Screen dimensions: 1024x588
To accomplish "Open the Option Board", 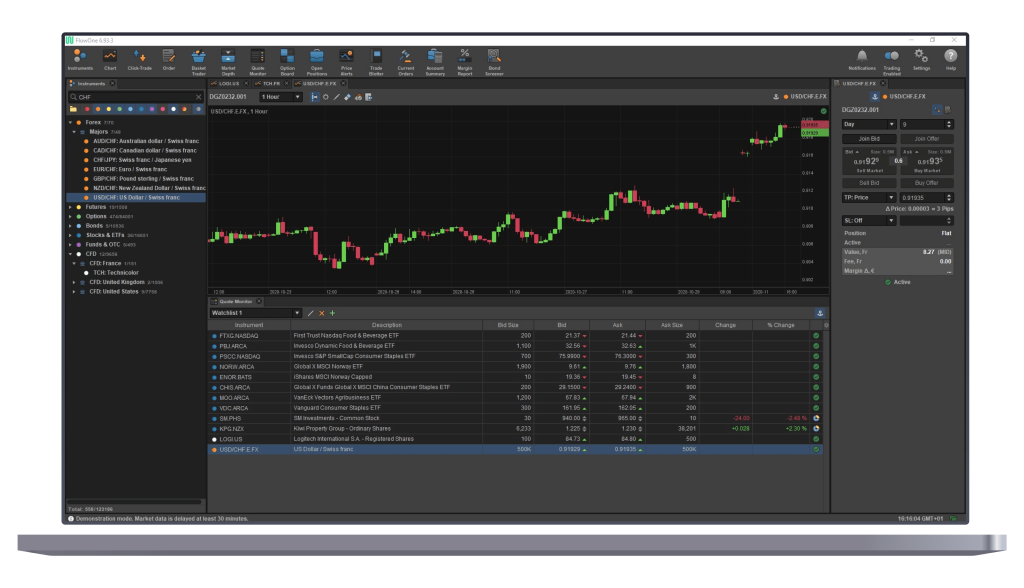I will (287, 62).
